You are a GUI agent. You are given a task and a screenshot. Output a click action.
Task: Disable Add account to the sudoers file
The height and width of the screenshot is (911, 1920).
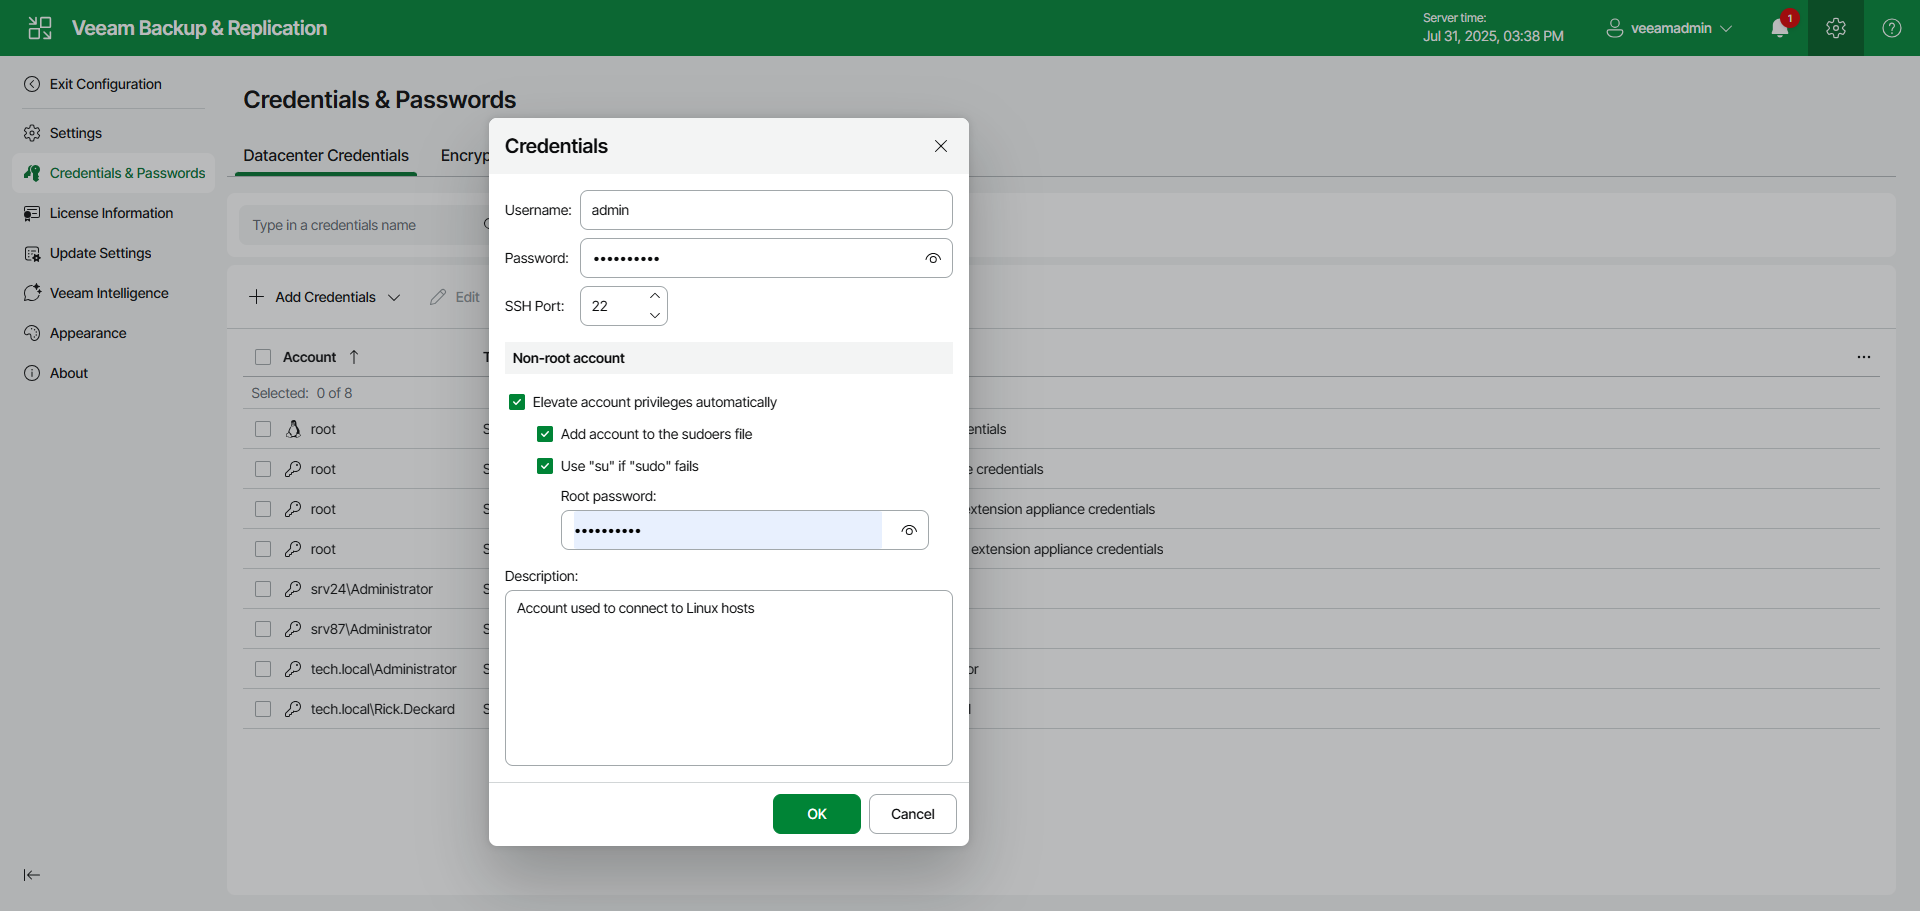(x=545, y=433)
